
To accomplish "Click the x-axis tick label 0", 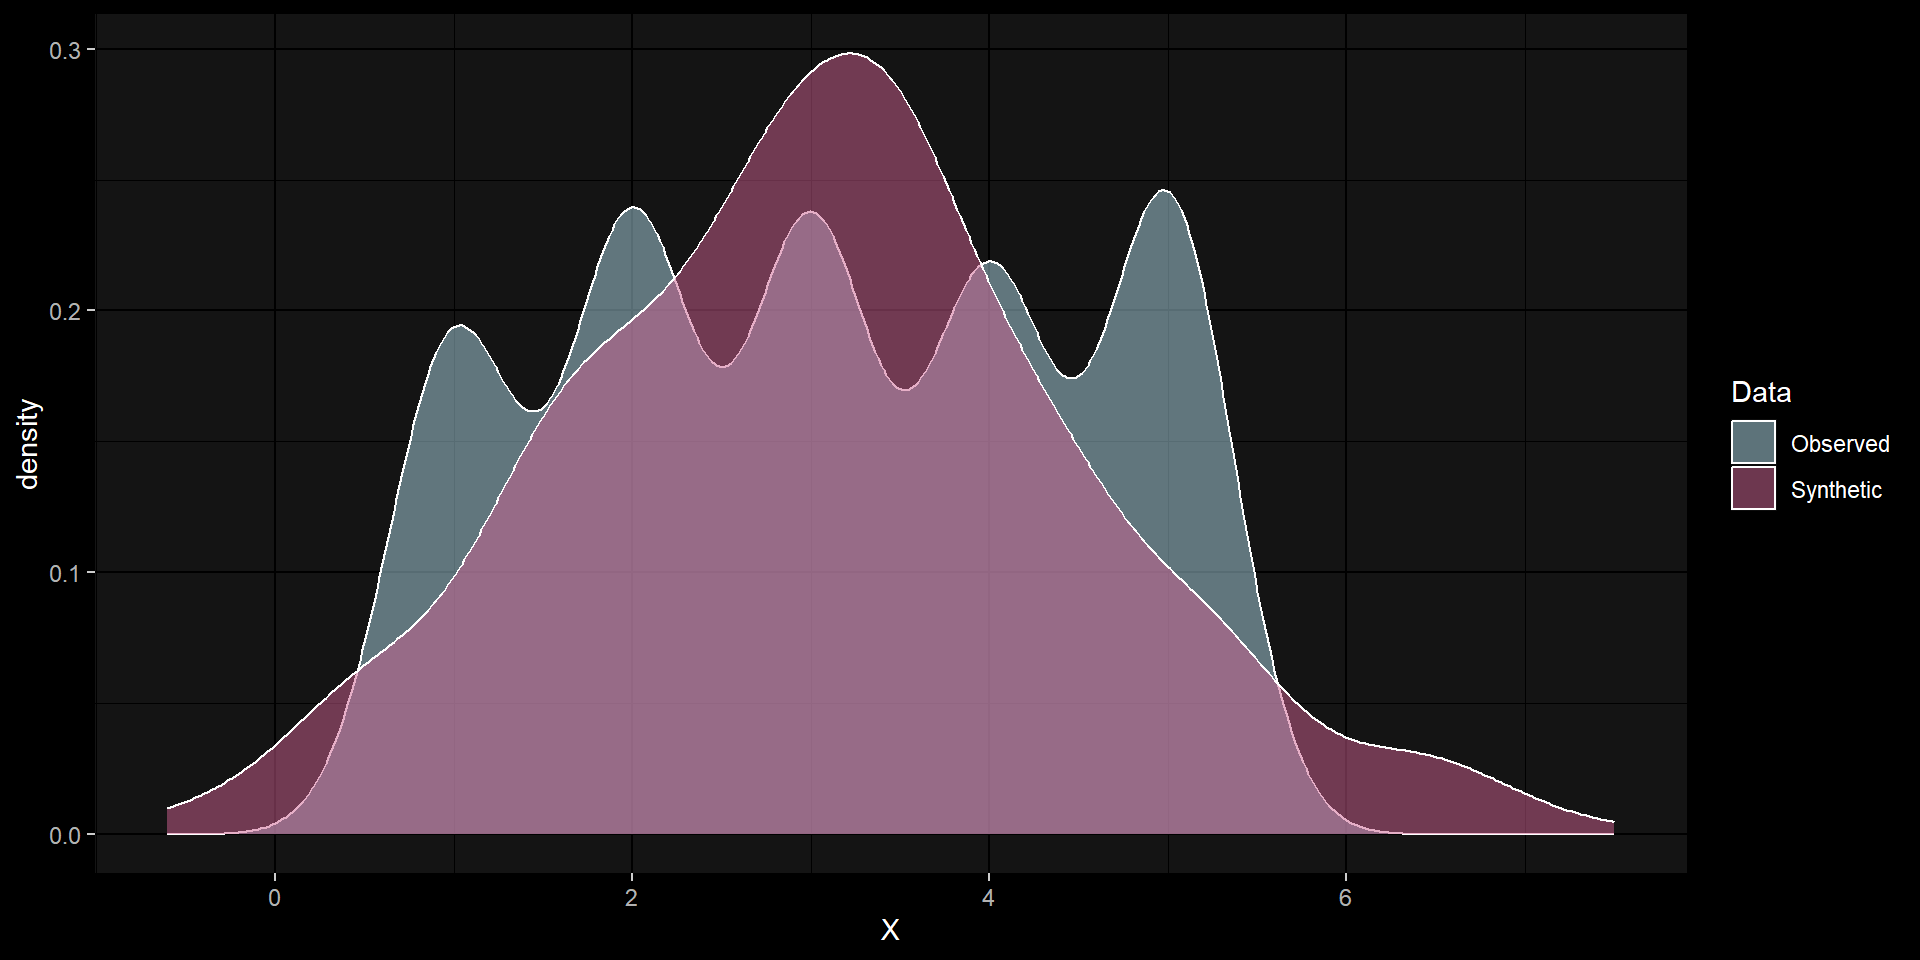I will (x=275, y=898).
